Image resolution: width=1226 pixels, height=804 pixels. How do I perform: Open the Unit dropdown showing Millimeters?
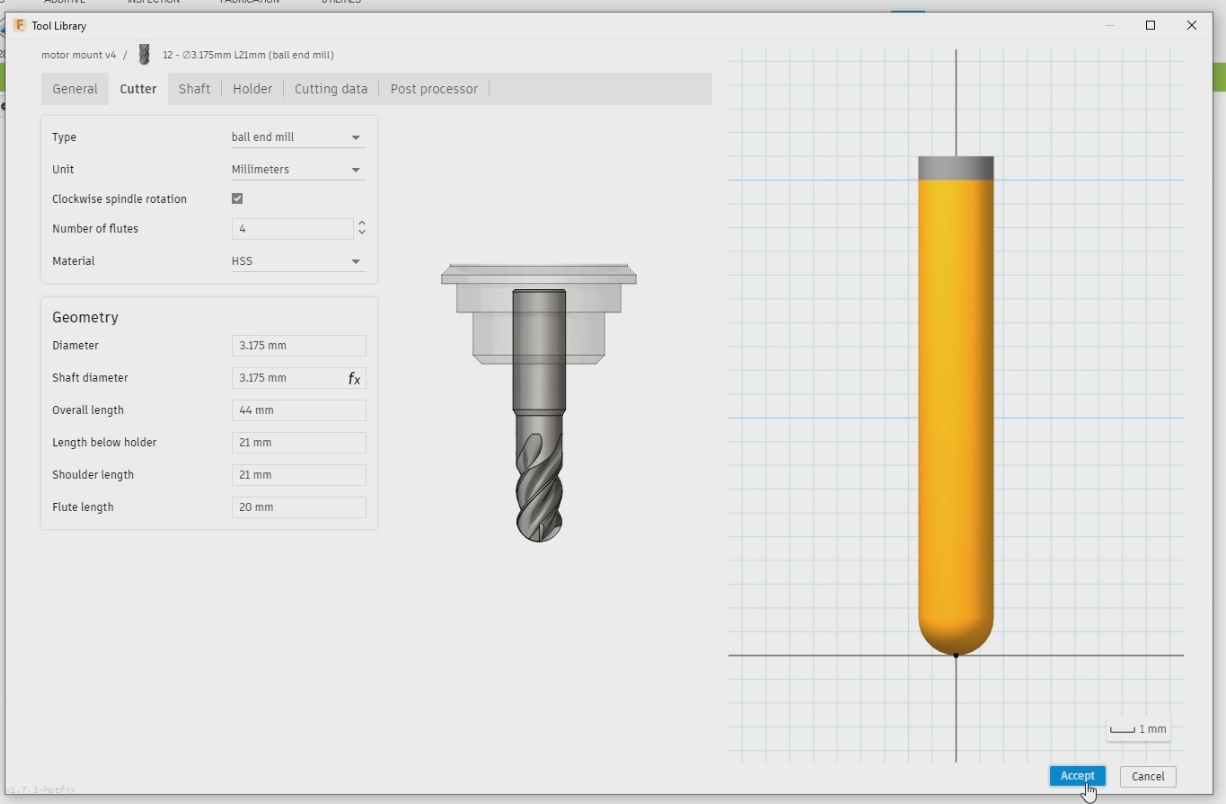pyautogui.click(x=298, y=169)
